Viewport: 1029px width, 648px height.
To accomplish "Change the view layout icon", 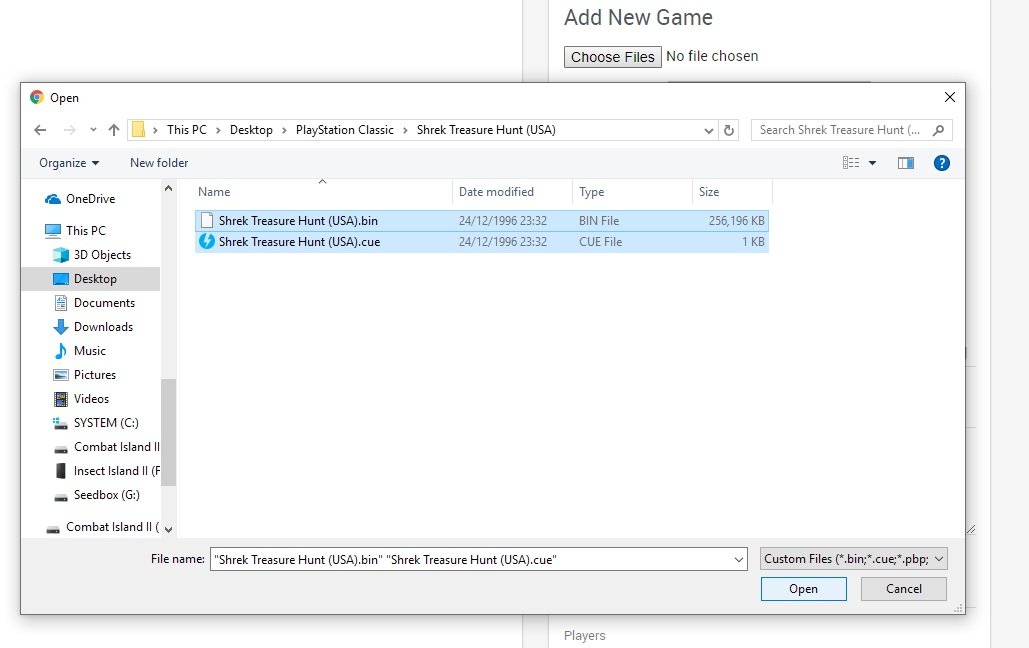I will tap(851, 163).
